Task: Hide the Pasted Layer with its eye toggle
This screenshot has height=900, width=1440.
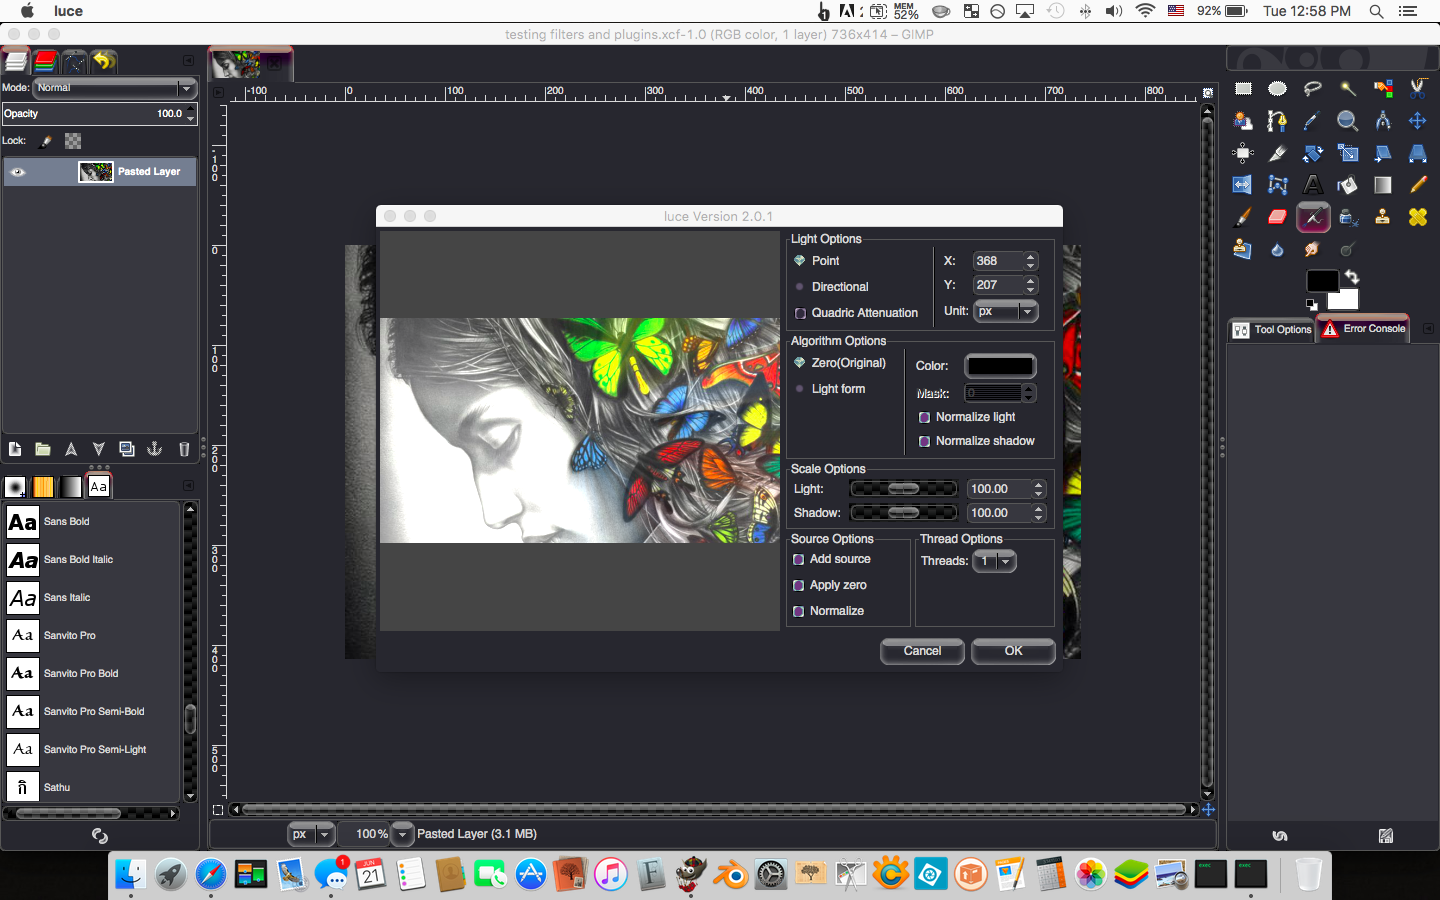Action: [x=16, y=171]
